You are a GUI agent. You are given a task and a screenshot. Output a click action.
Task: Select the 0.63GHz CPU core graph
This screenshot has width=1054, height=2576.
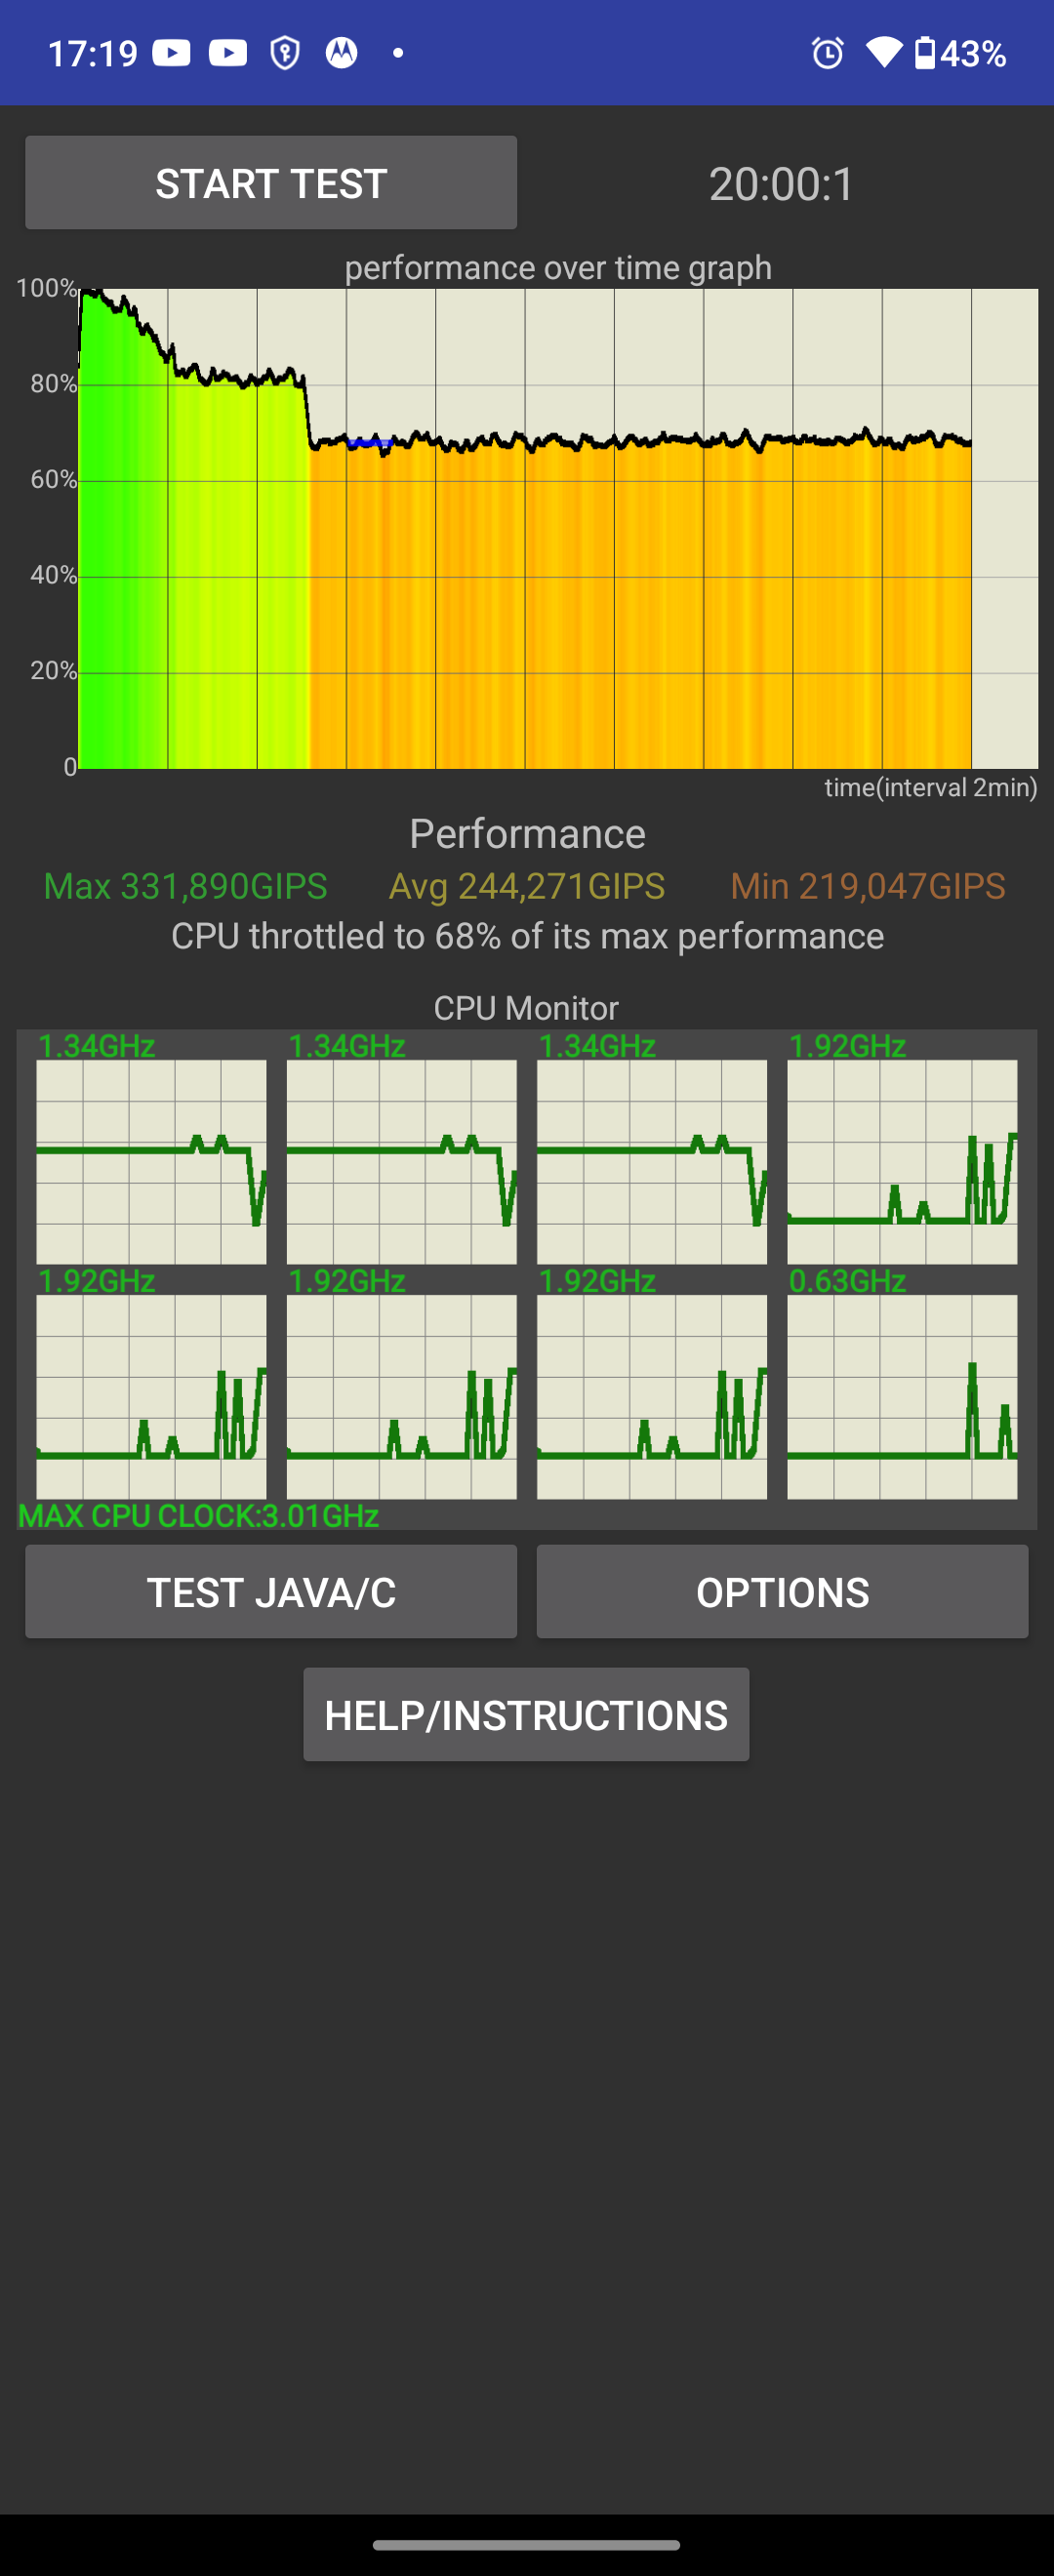point(902,1395)
